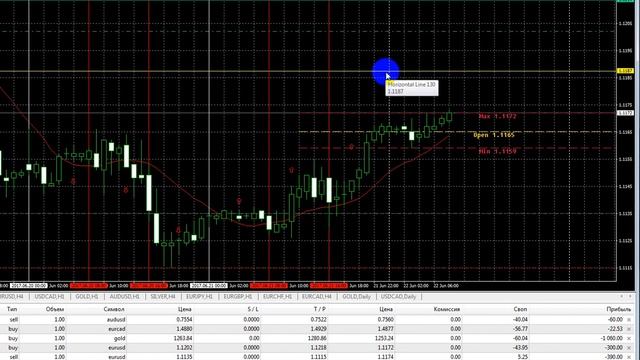
Task: Sort orders by Прибыль column header
Action: click(x=619, y=309)
